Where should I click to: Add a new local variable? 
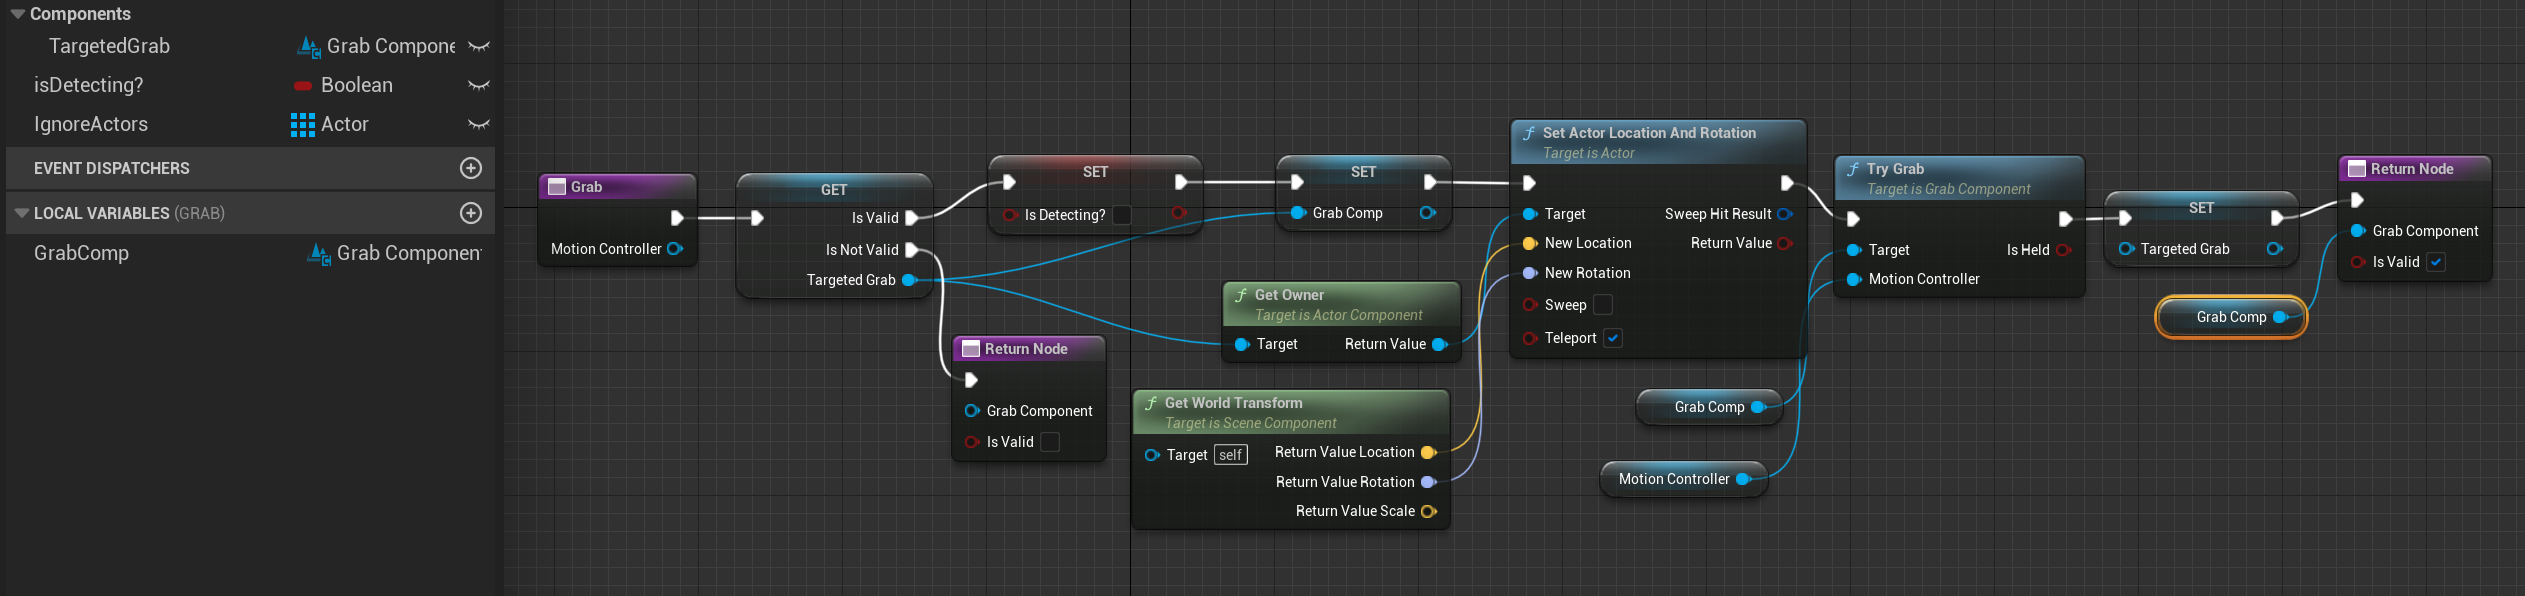pos(471,213)
